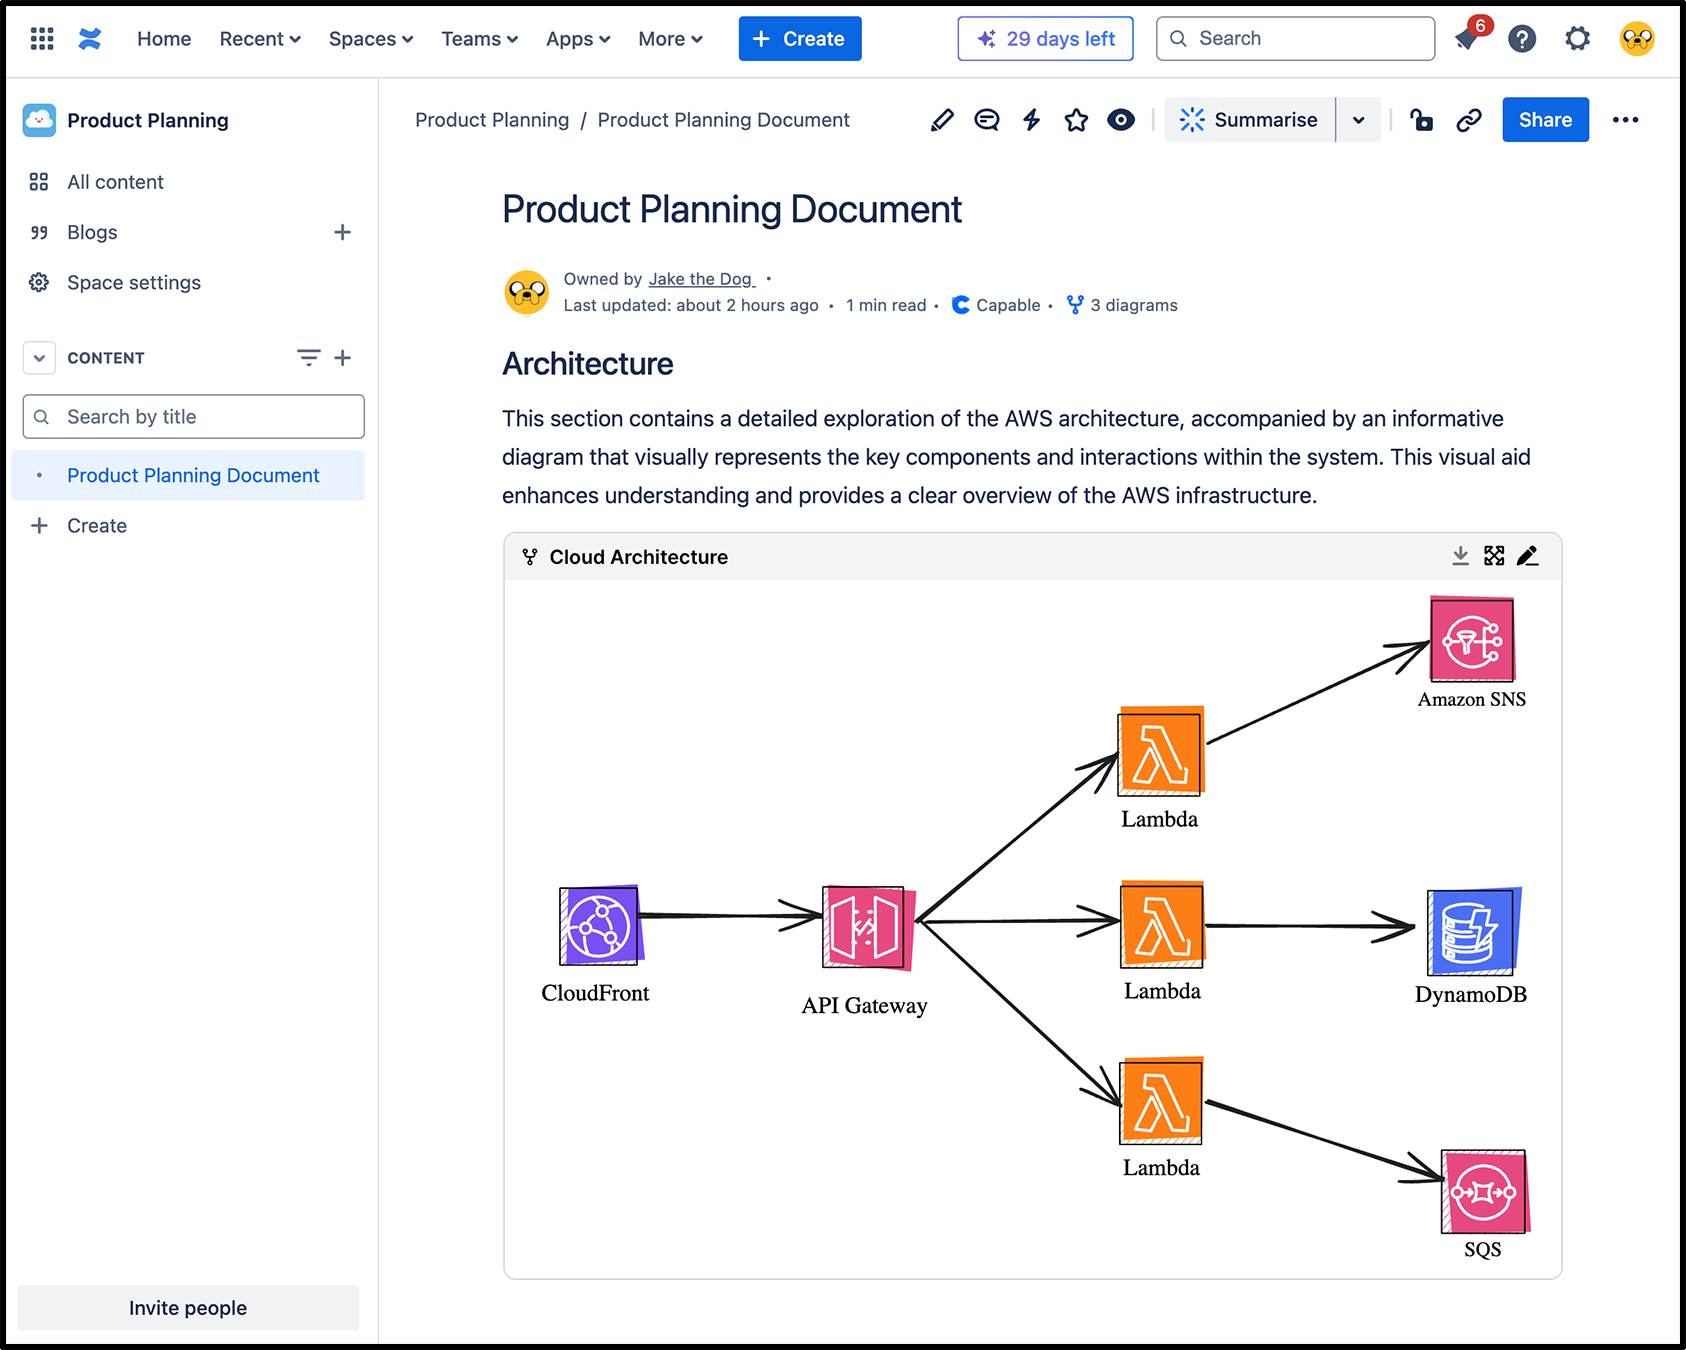Expand Cloud Architecture diagram to fullscreen
The width and height of the screenshot is (1686, 1350).
[x=1494, y=556]
